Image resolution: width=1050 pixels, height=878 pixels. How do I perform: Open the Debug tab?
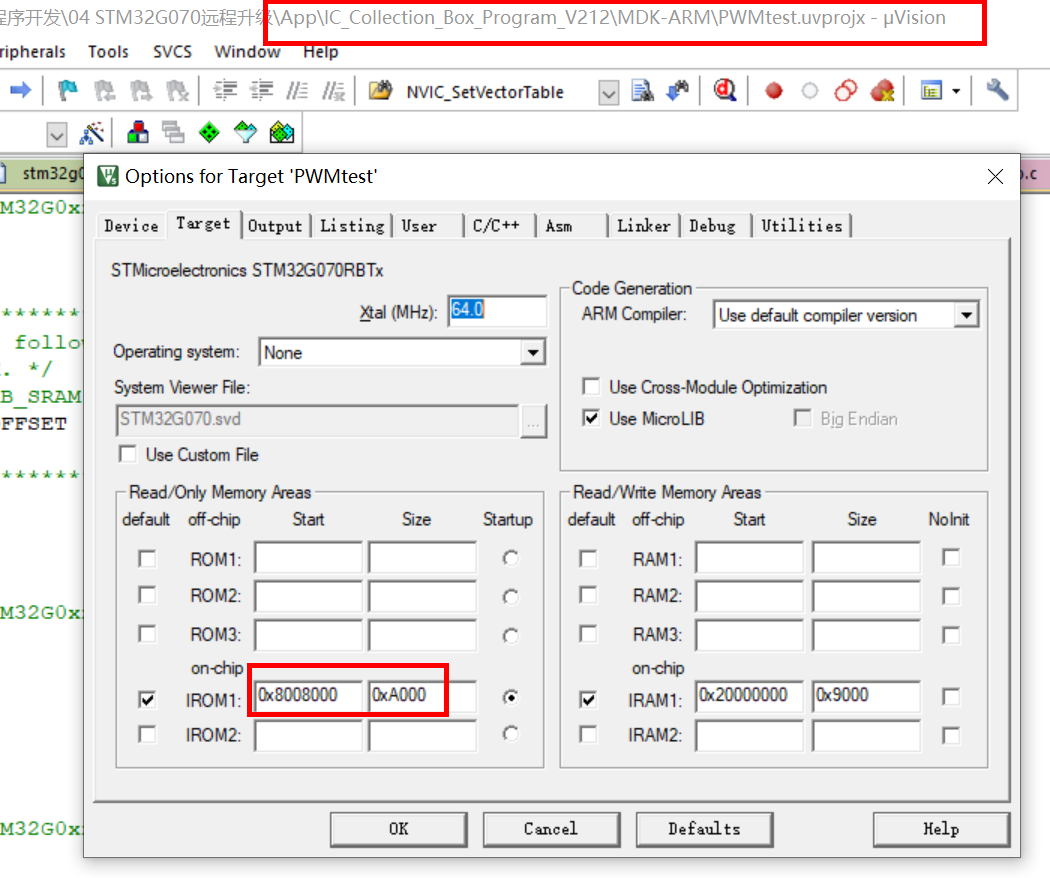pyautogui.click(x=712, y=226)
